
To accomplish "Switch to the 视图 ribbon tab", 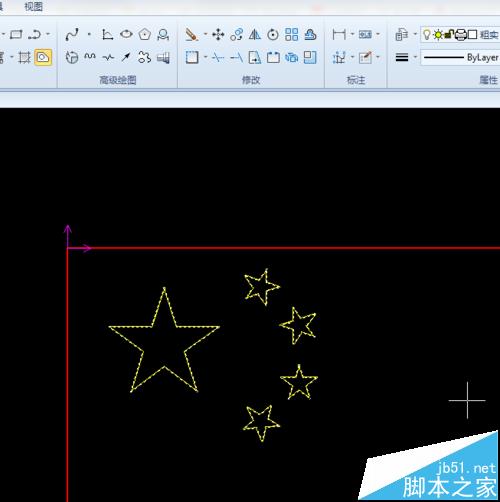I will point(34,6).
